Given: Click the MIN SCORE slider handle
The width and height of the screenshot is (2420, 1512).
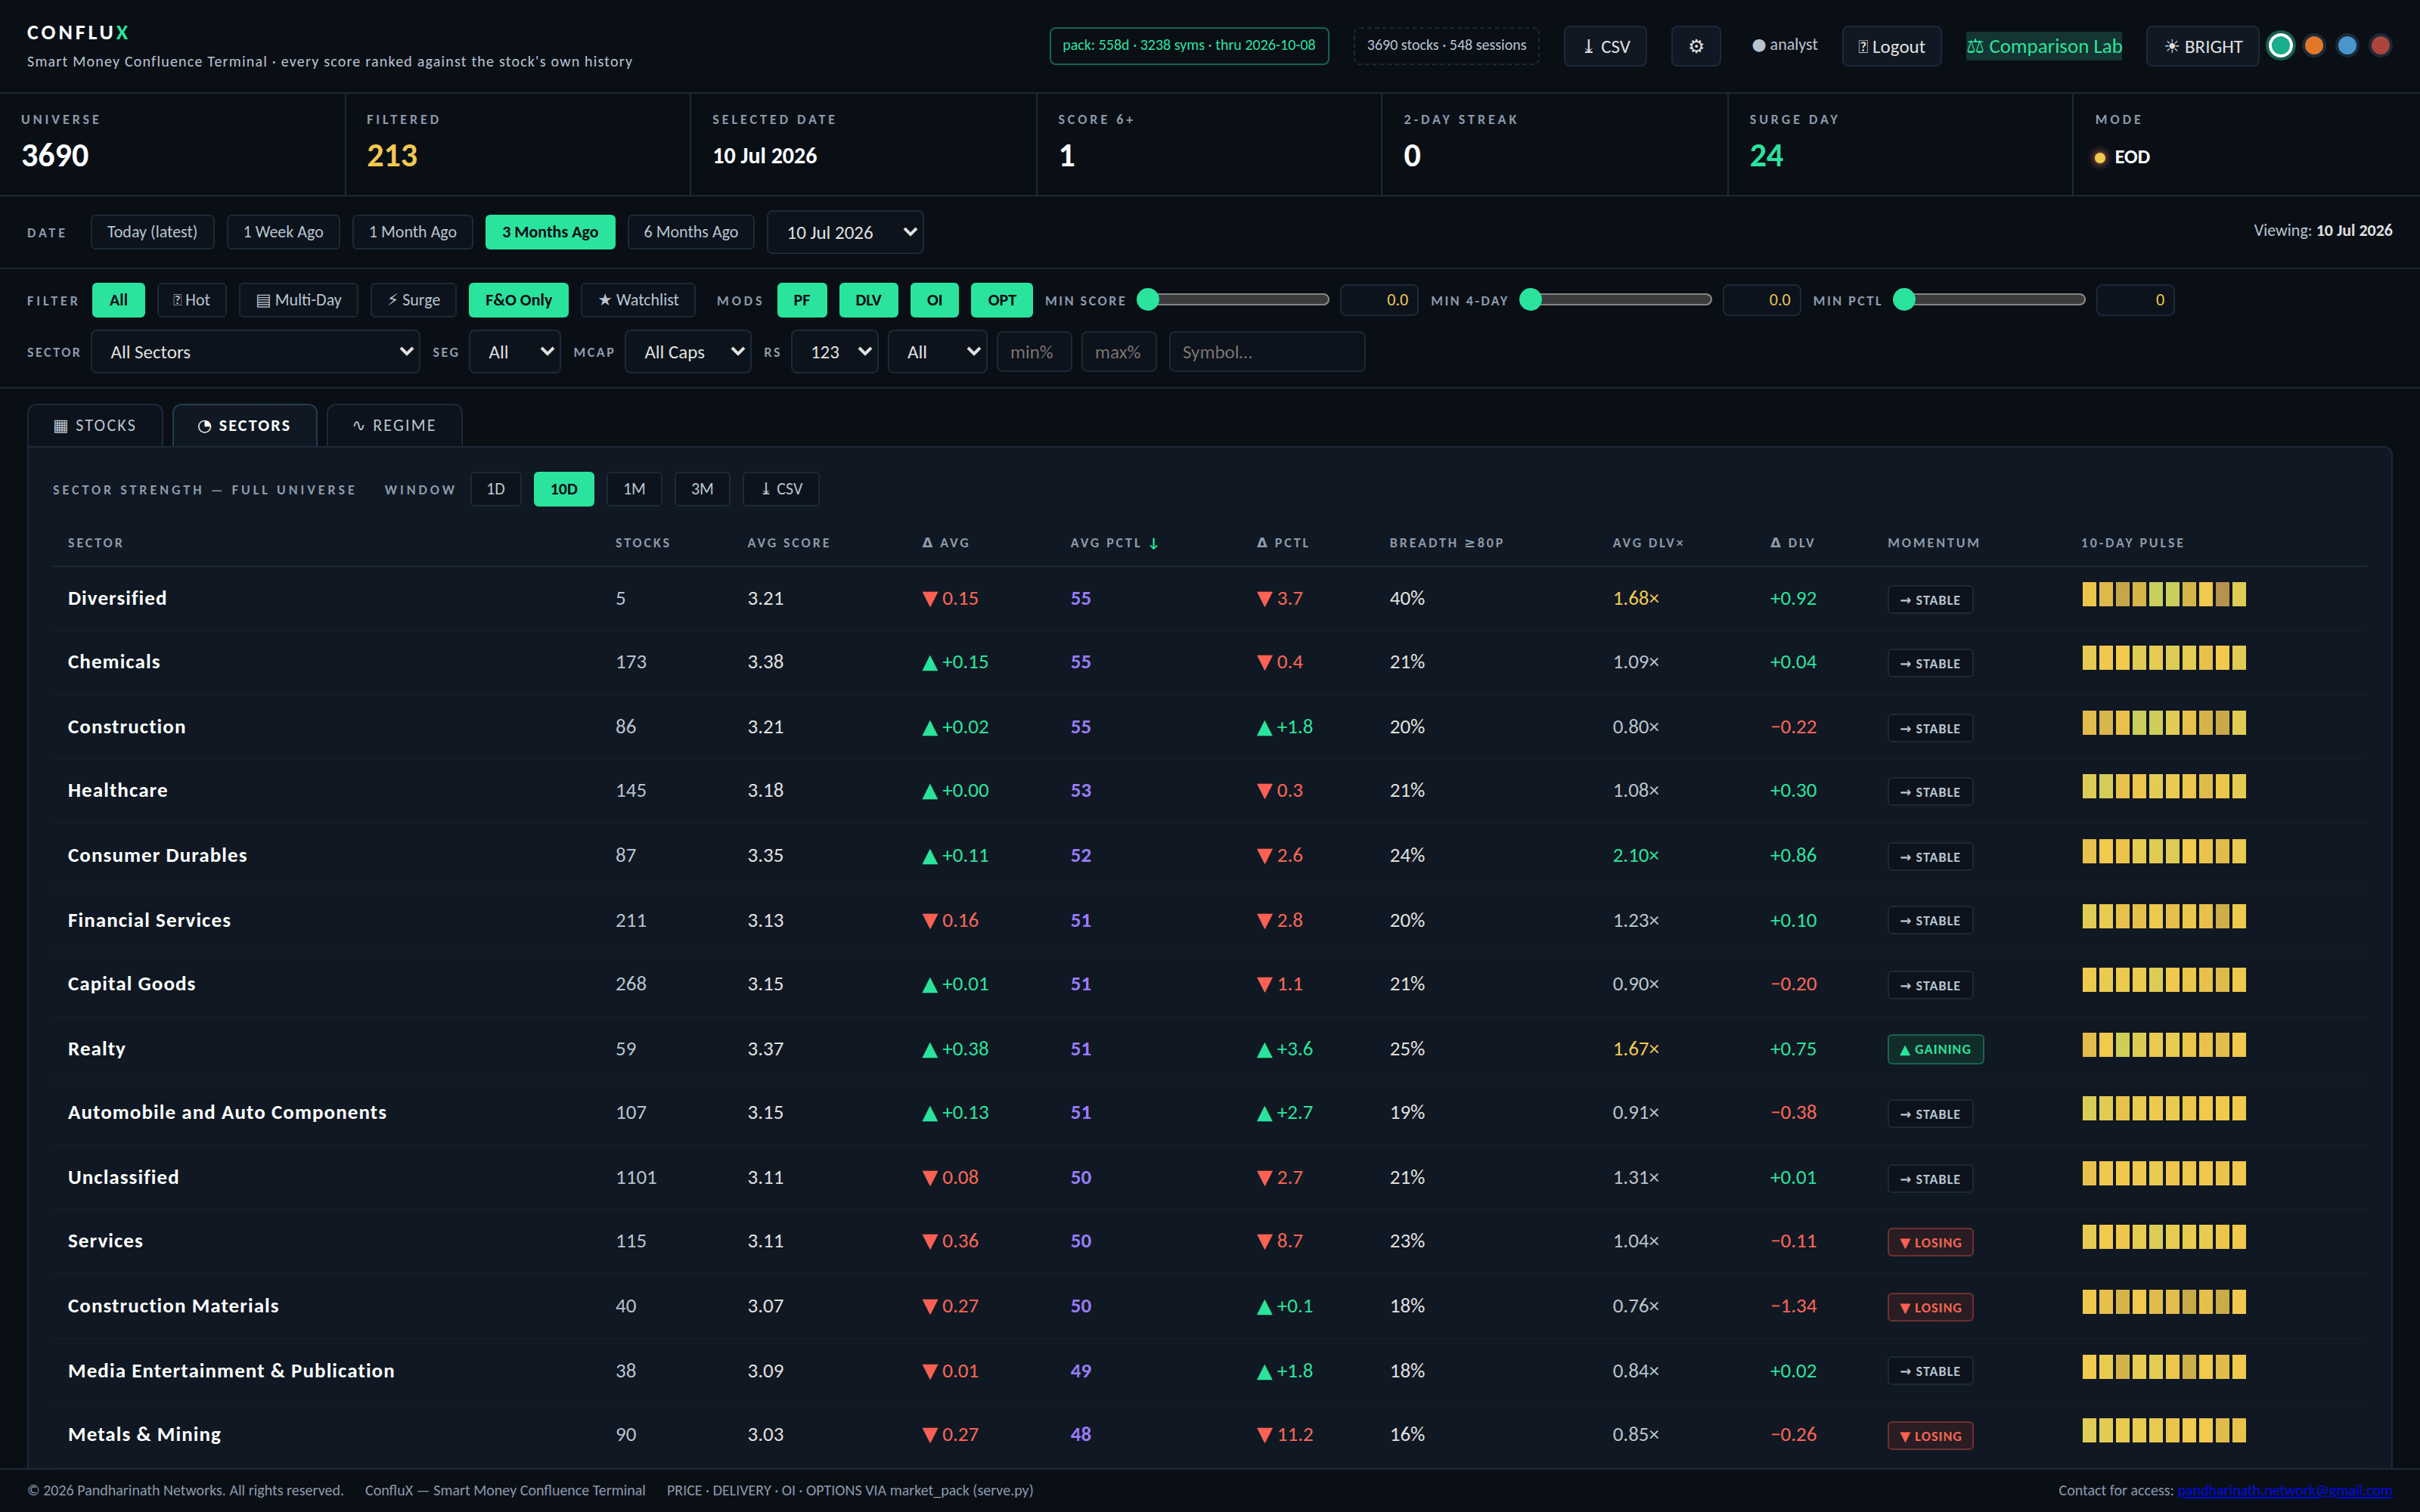Looking at the screenshot, I should click(x=1148, y=299).
